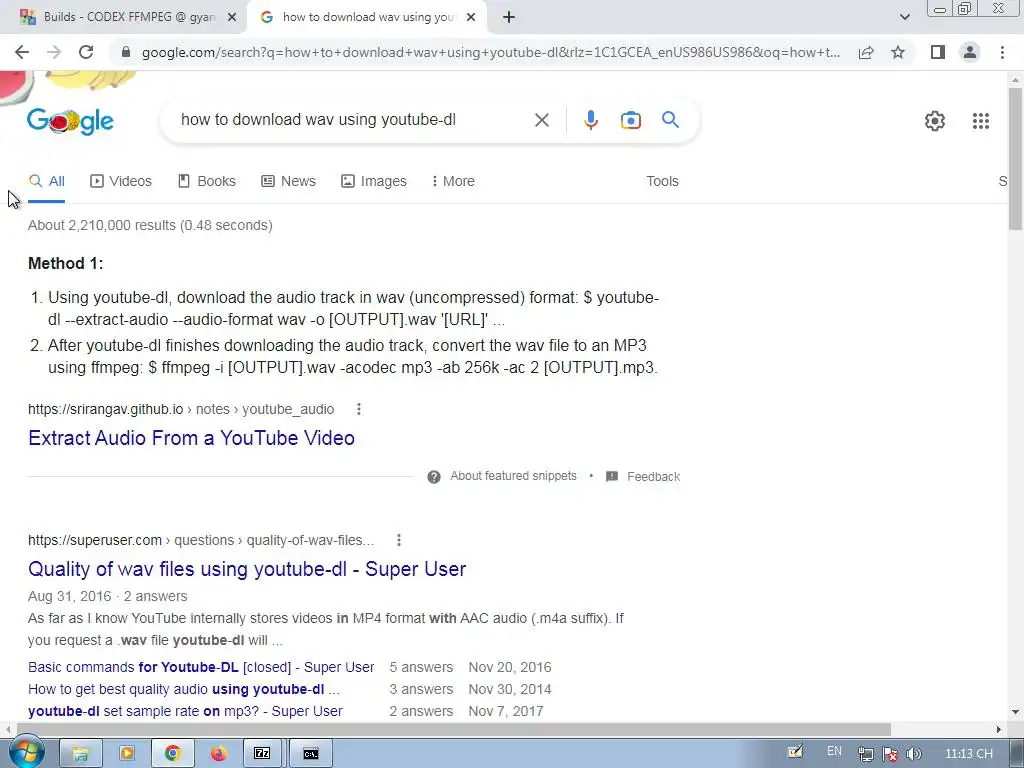1024x768 pixels.
Task: Open youtube-dl set sample rate link
Action: point(185,711)
